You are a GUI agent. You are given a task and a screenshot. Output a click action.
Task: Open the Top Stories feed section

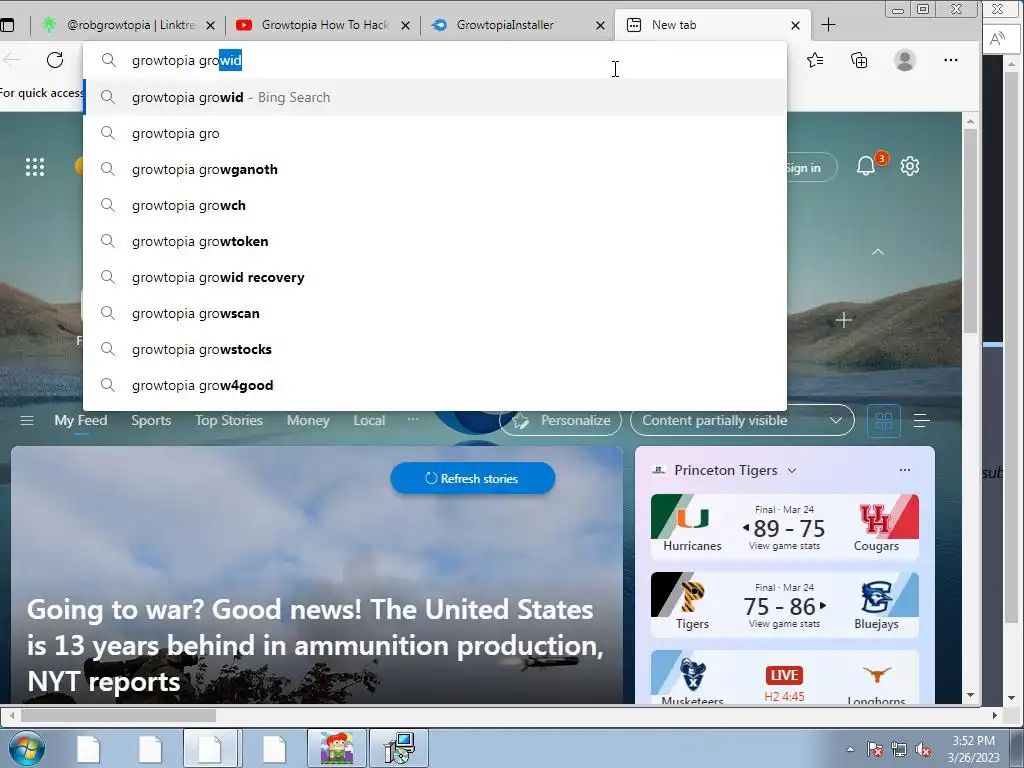coord(229,421)
